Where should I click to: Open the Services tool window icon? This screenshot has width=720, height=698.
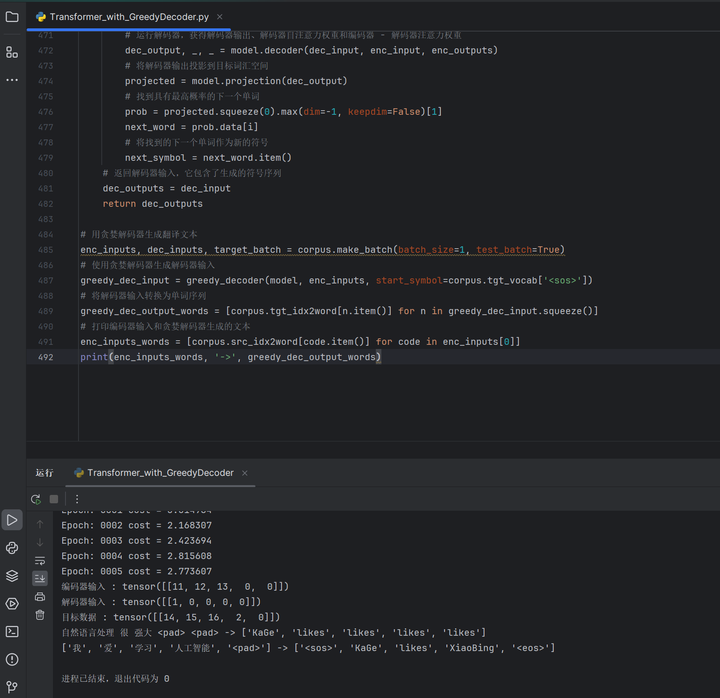12,603
